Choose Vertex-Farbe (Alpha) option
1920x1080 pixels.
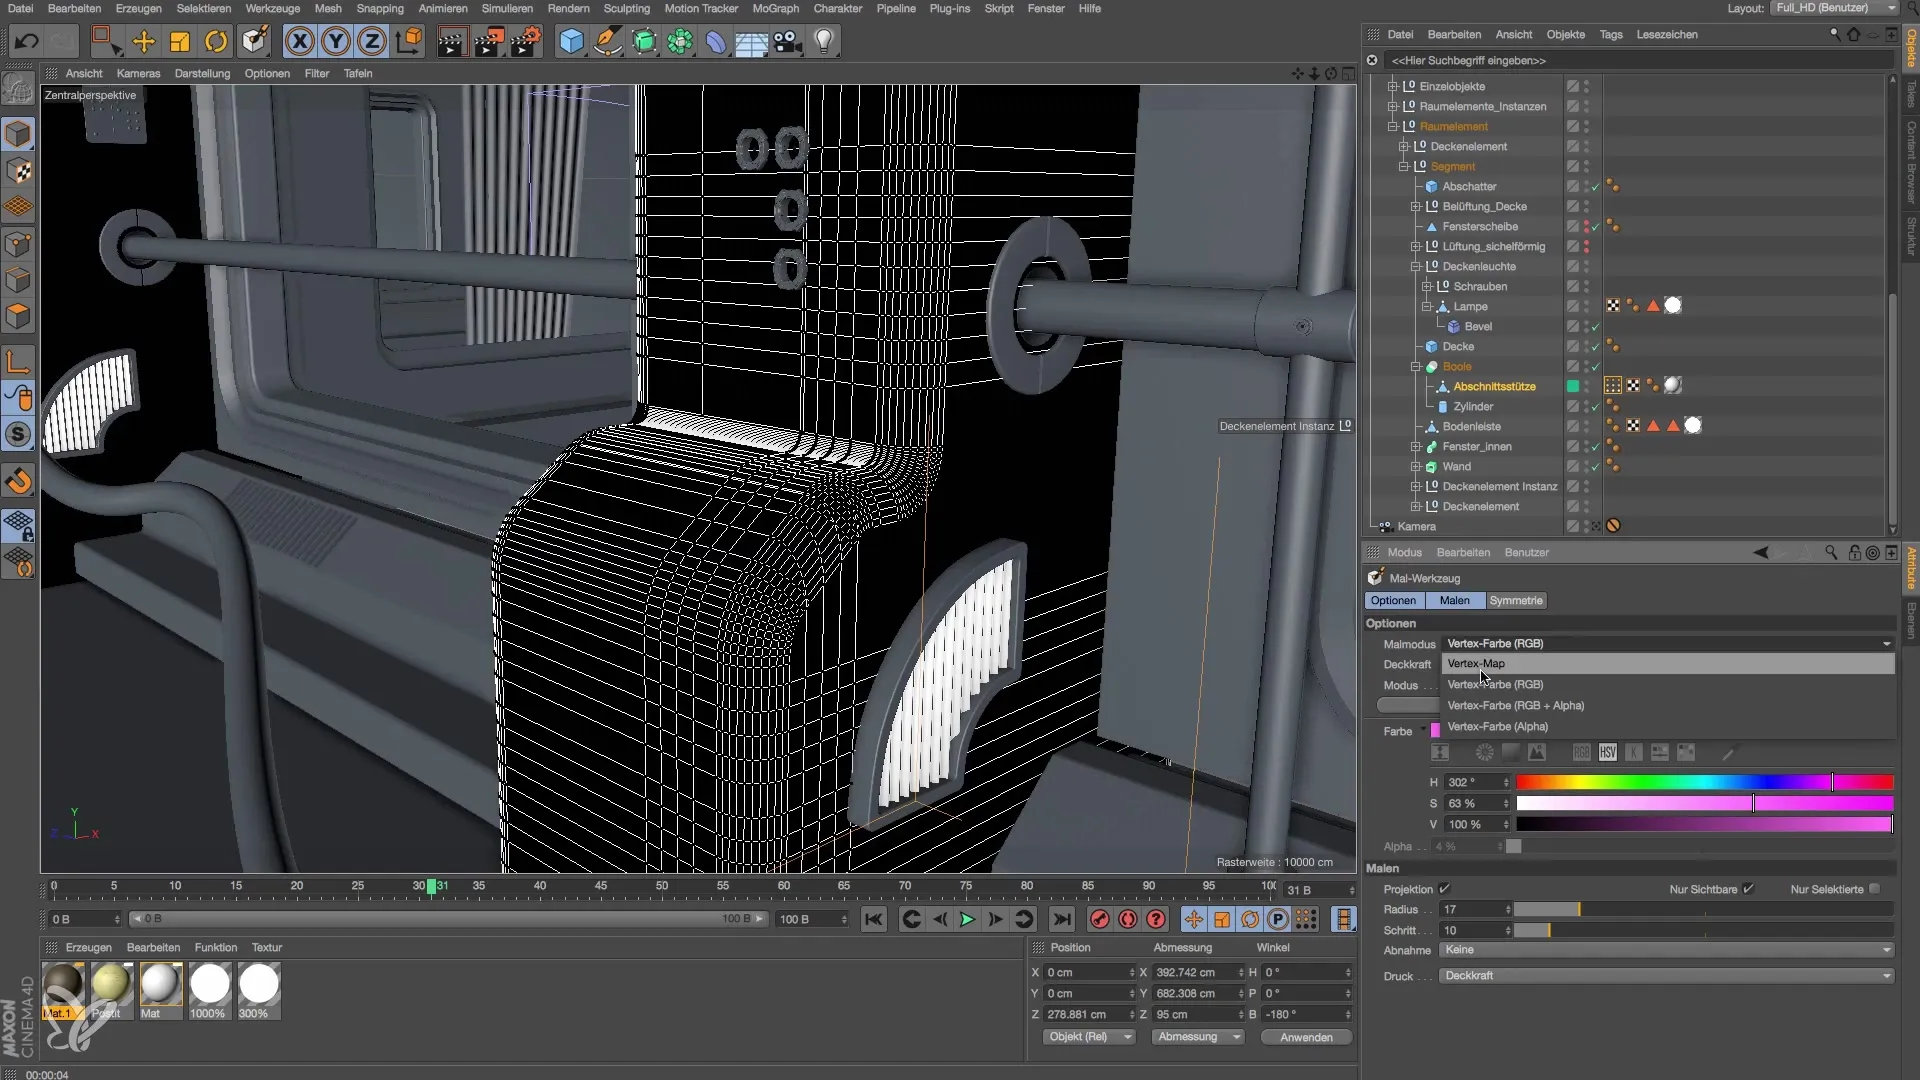click(x=1667, y=726)
